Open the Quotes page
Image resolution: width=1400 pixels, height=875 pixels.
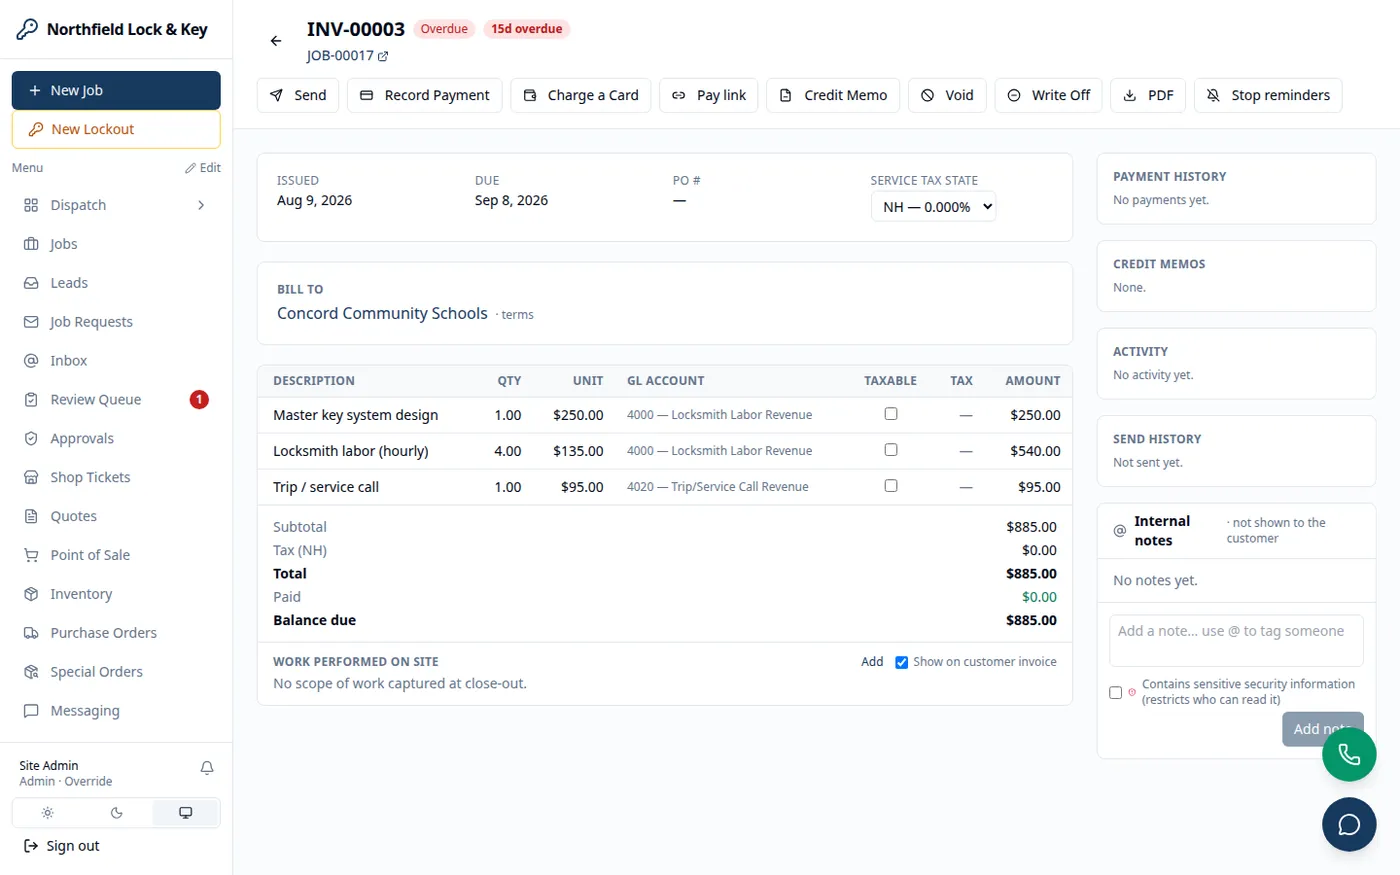coord(116,516)
